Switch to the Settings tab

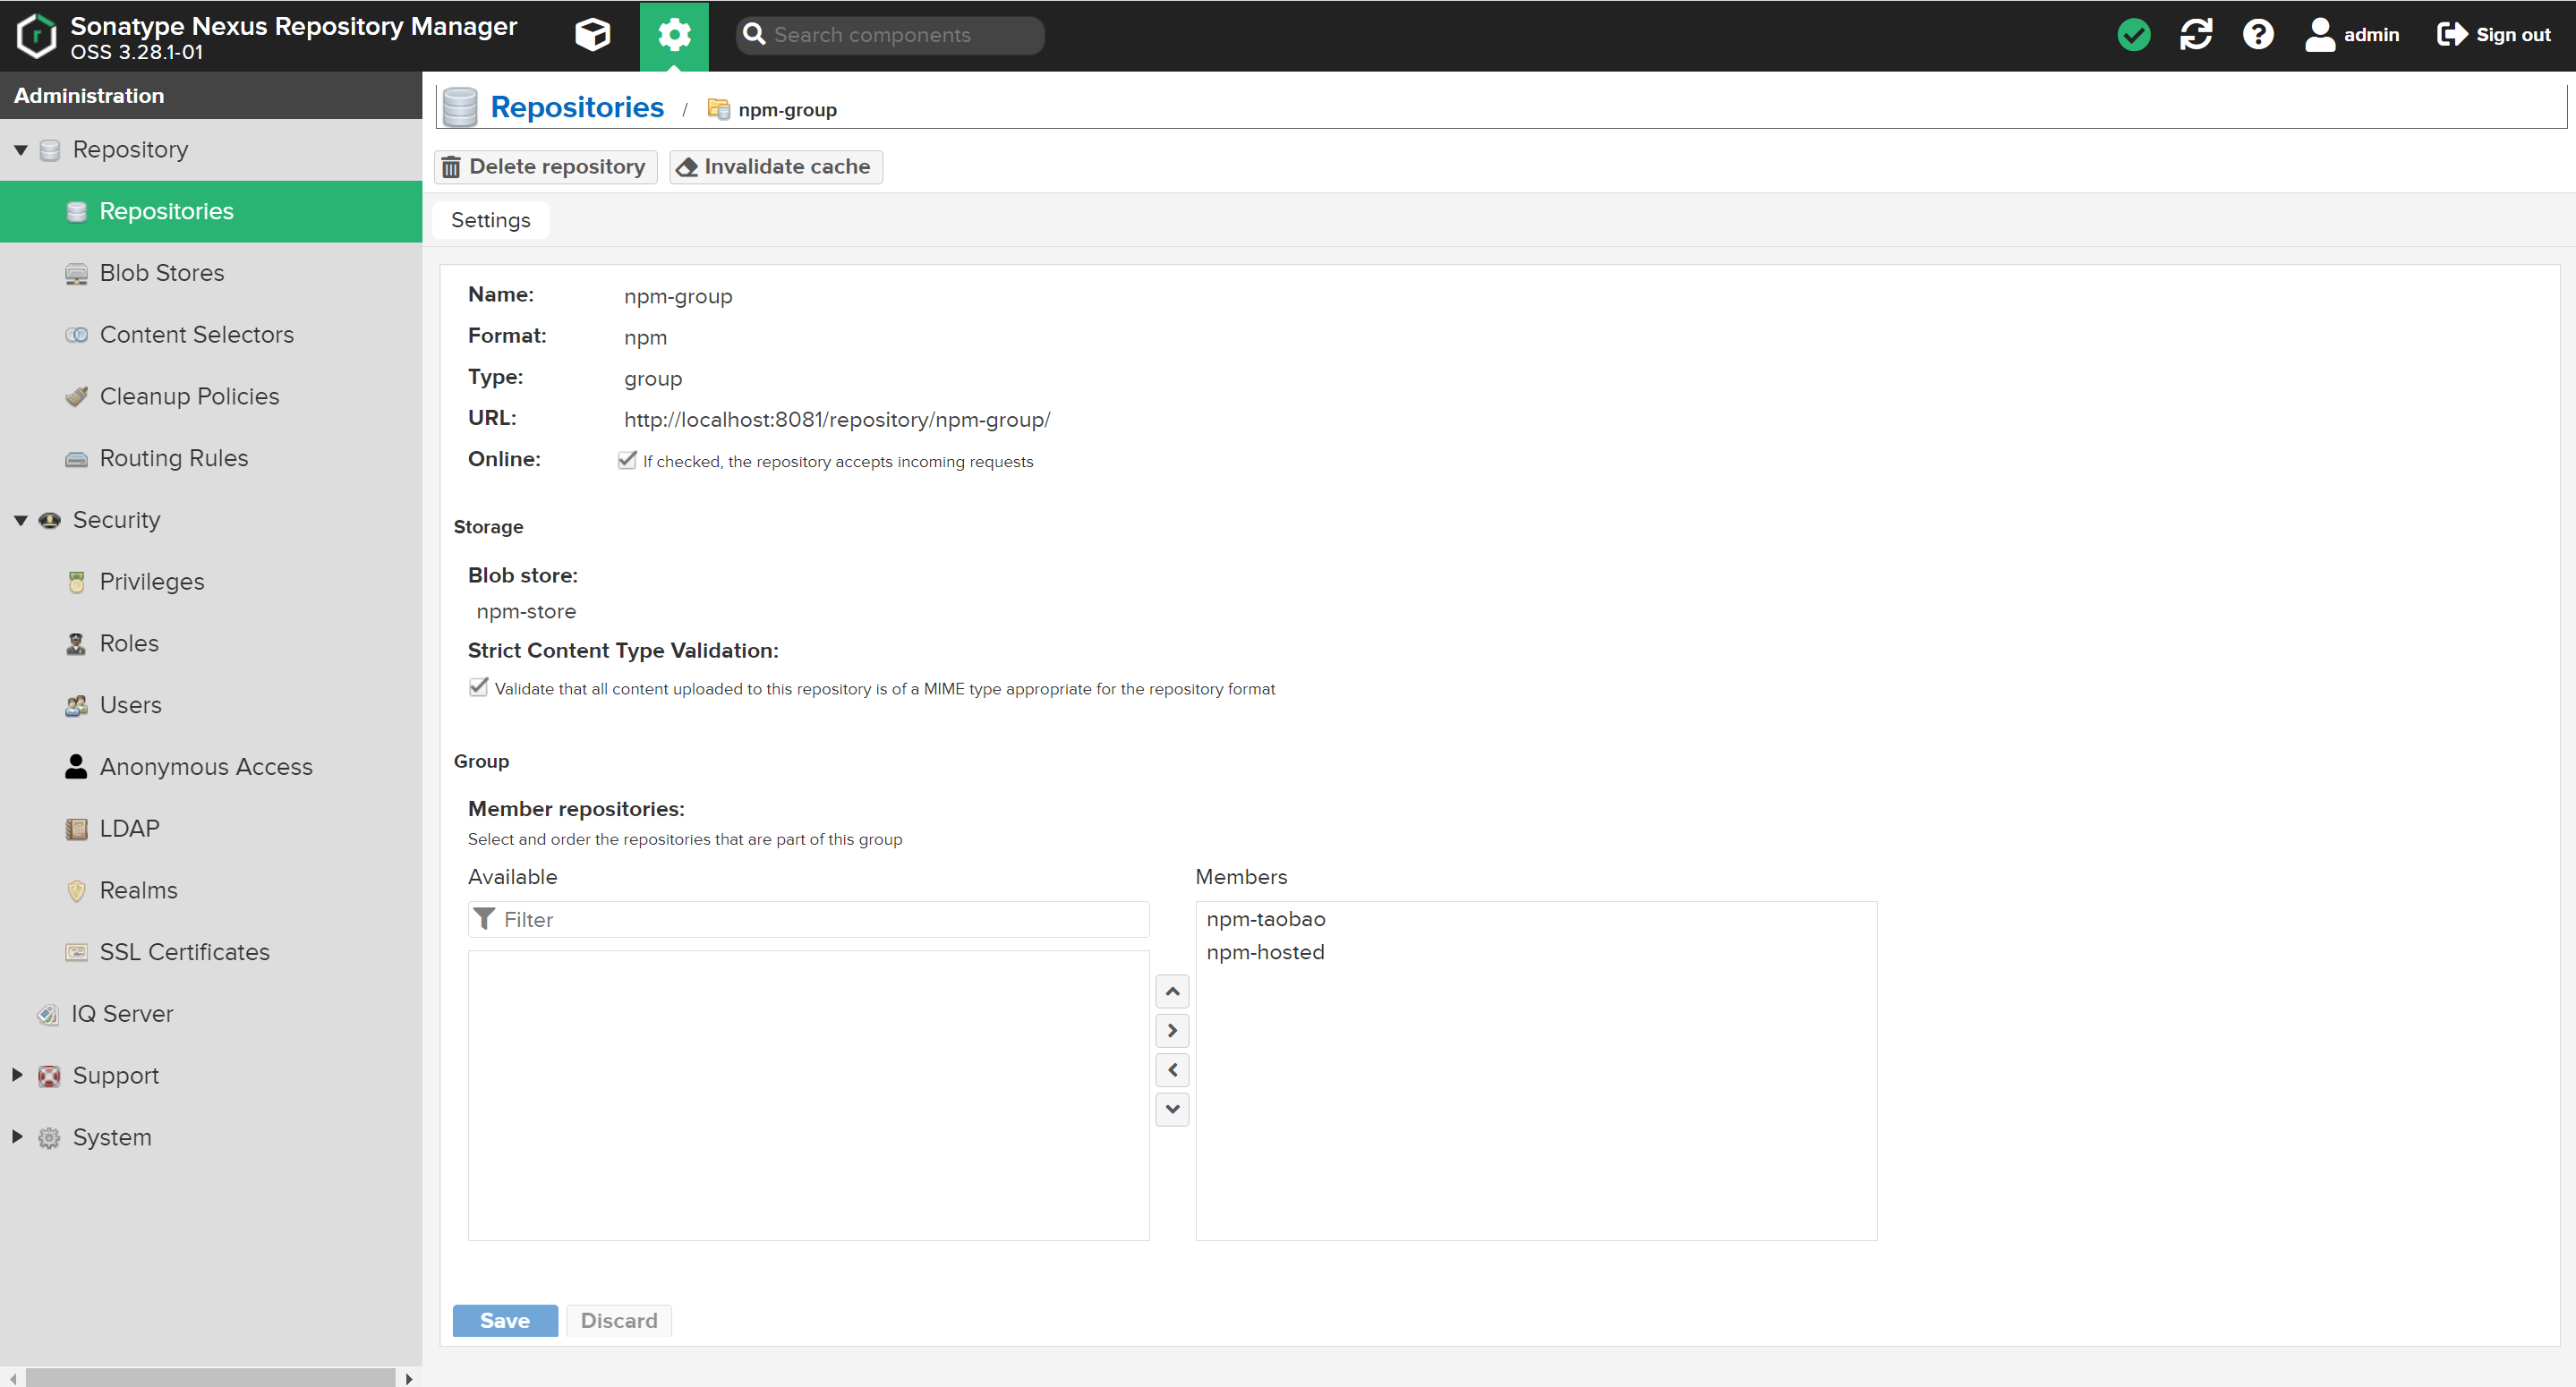490,220
